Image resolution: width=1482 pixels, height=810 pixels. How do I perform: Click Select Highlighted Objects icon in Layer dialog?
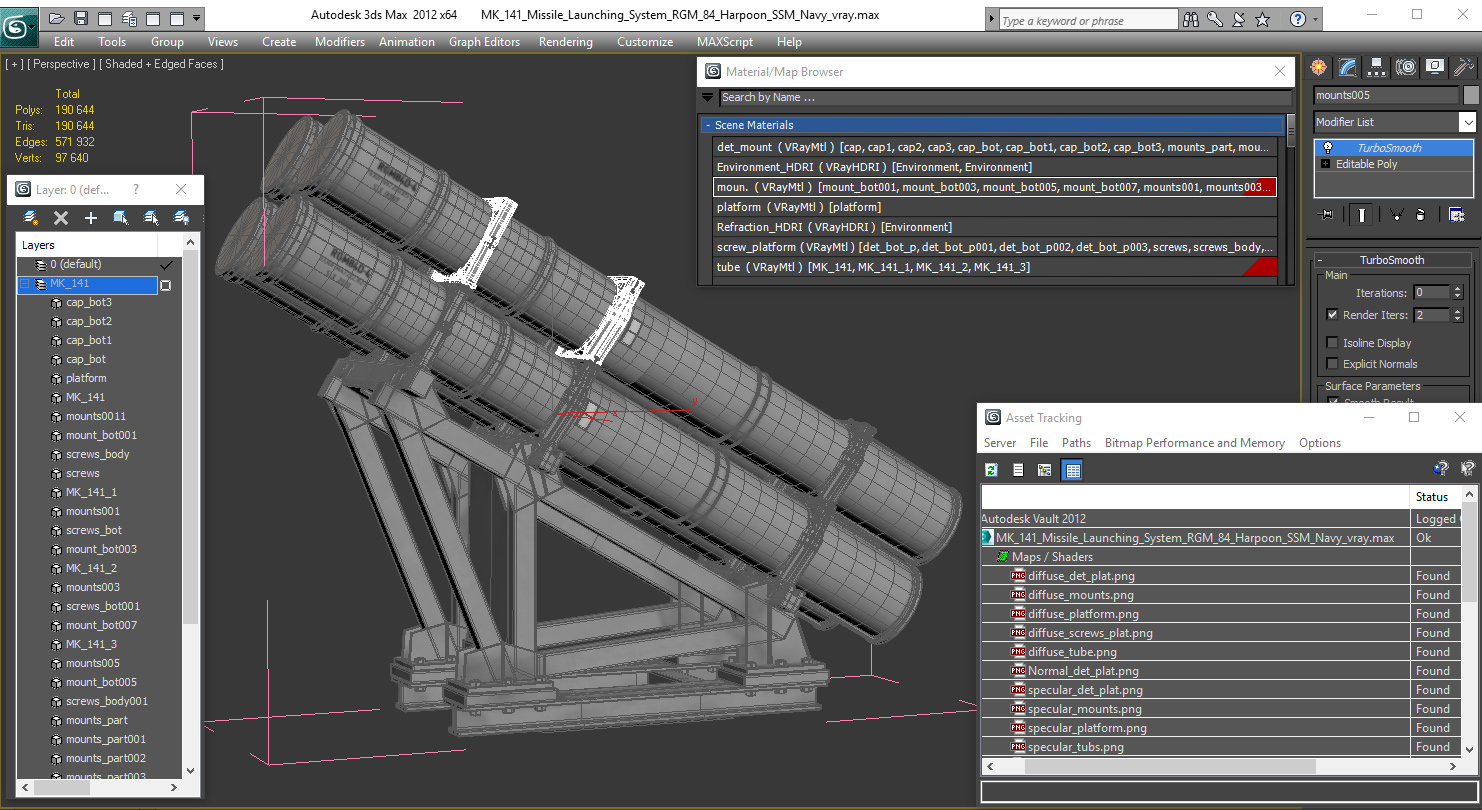click(x=121, y=218)
